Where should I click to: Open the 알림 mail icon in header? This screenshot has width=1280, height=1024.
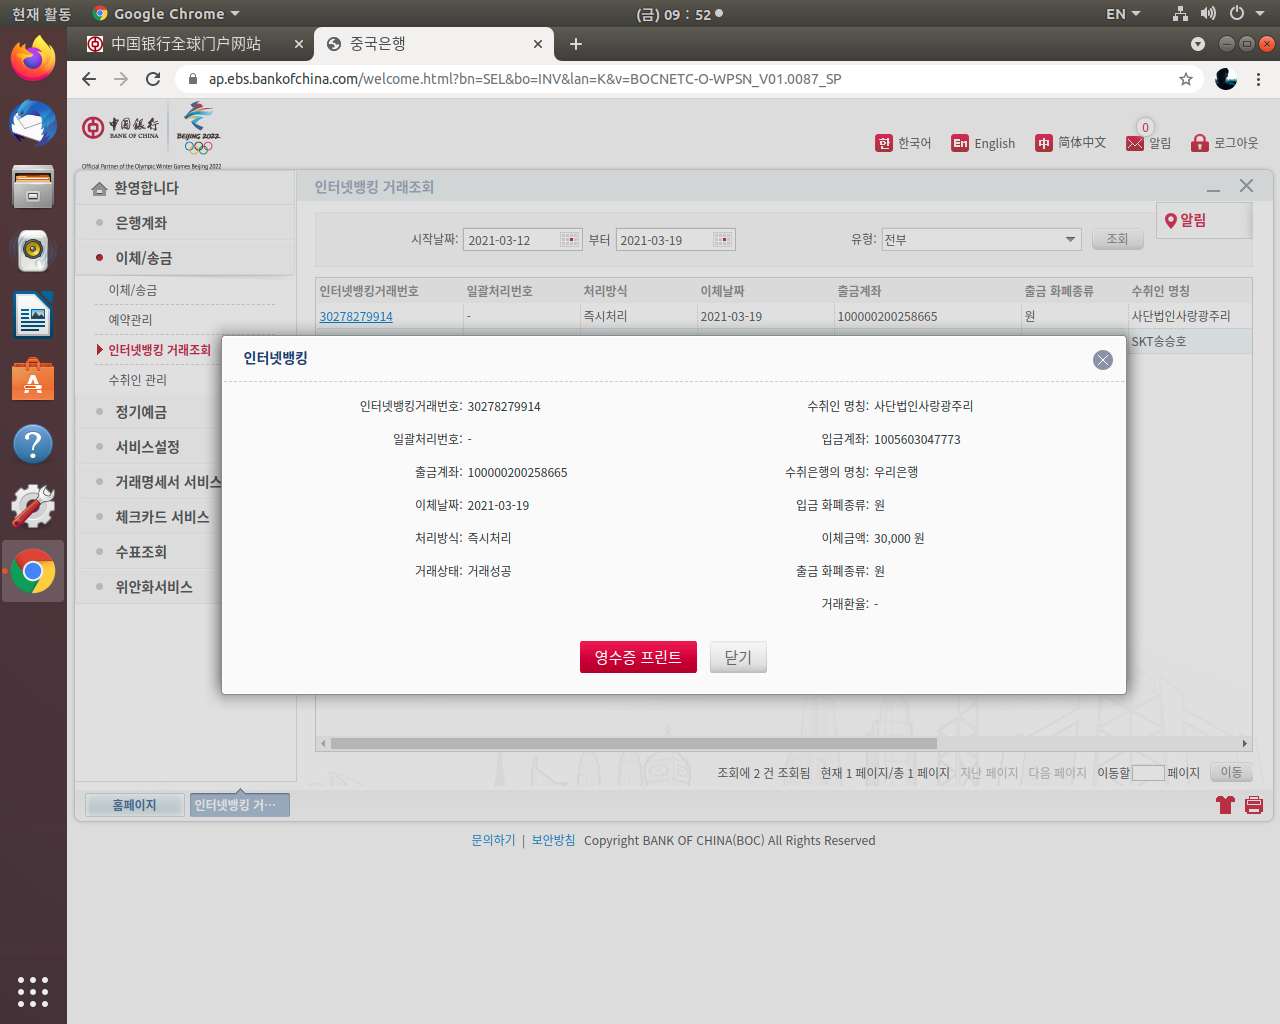point(1135,143)
